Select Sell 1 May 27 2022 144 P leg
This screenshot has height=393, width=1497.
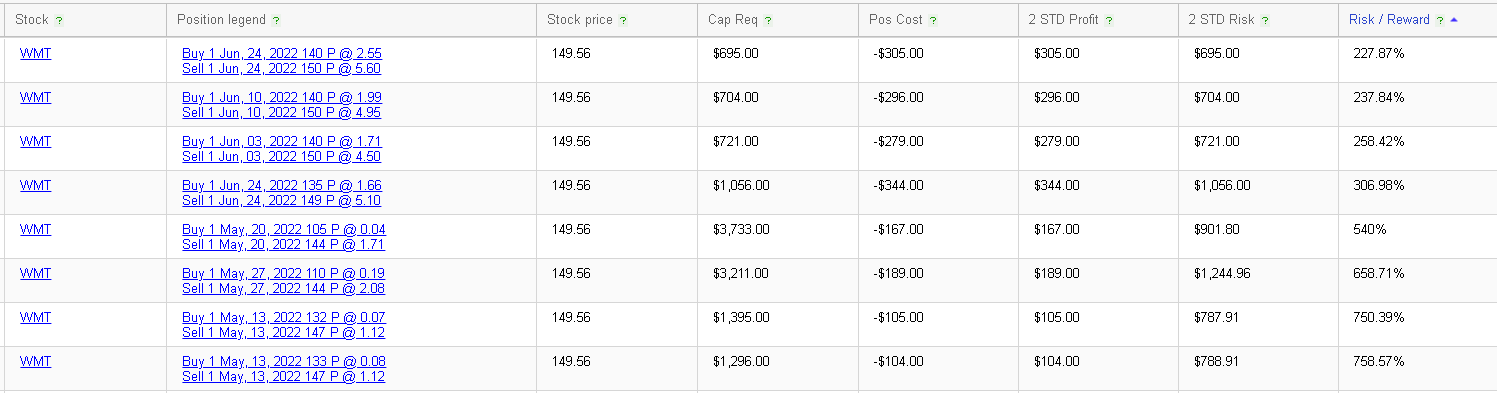(x=283, y=288)
